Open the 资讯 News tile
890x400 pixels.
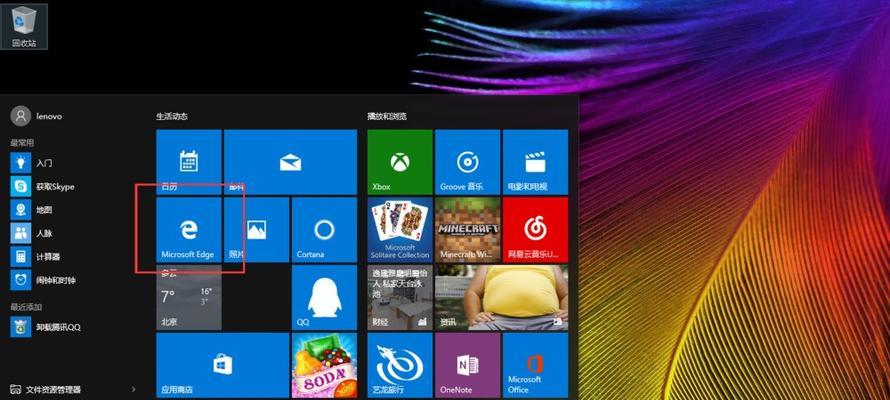(x=501, y=297)
